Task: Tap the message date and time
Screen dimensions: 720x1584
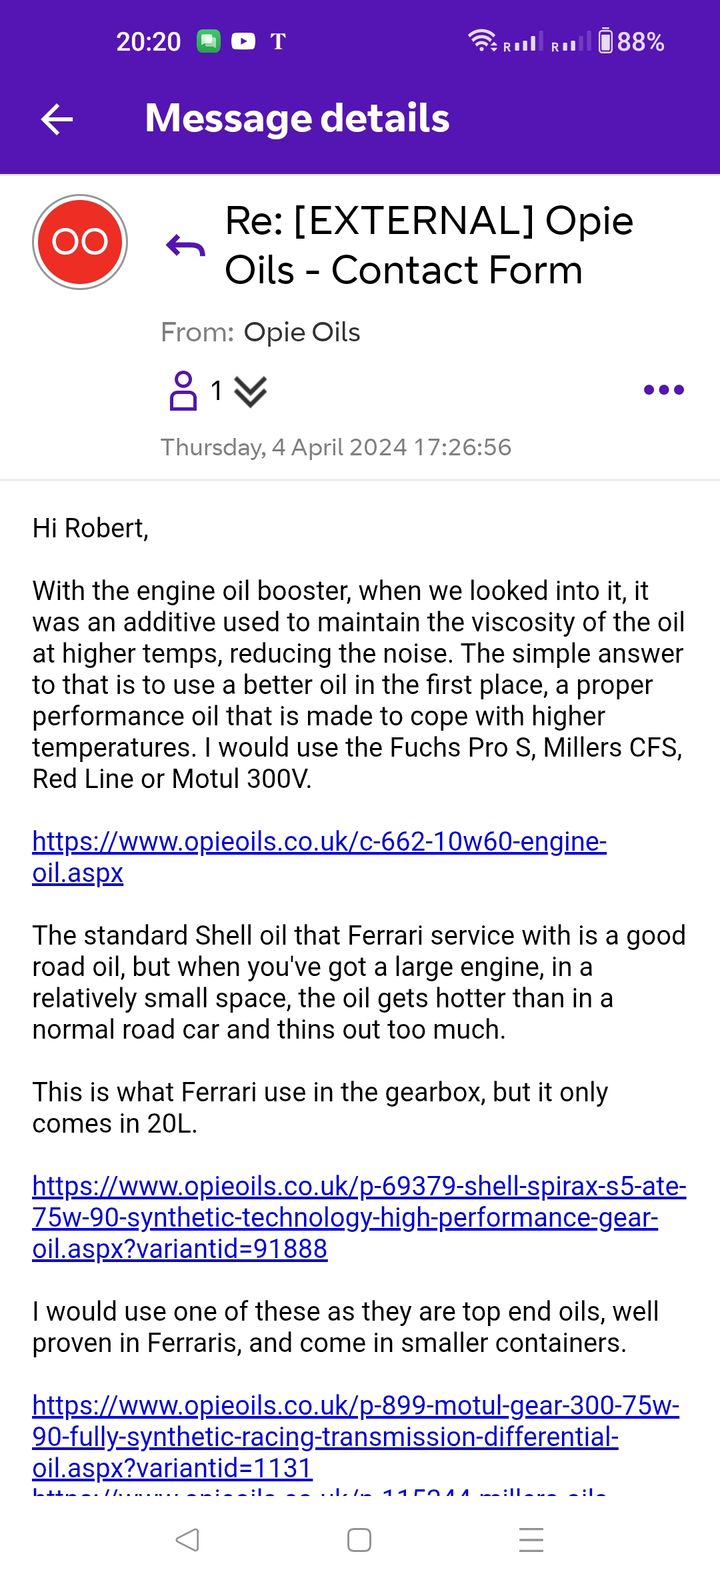Action: (x=336, y=447)
